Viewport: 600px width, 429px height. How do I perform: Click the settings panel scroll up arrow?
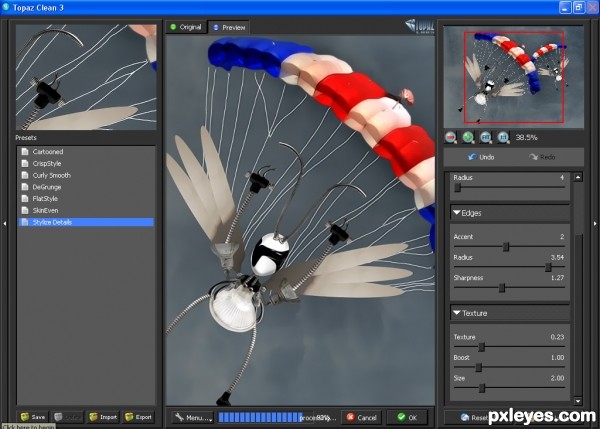click(x=578, y=177)
